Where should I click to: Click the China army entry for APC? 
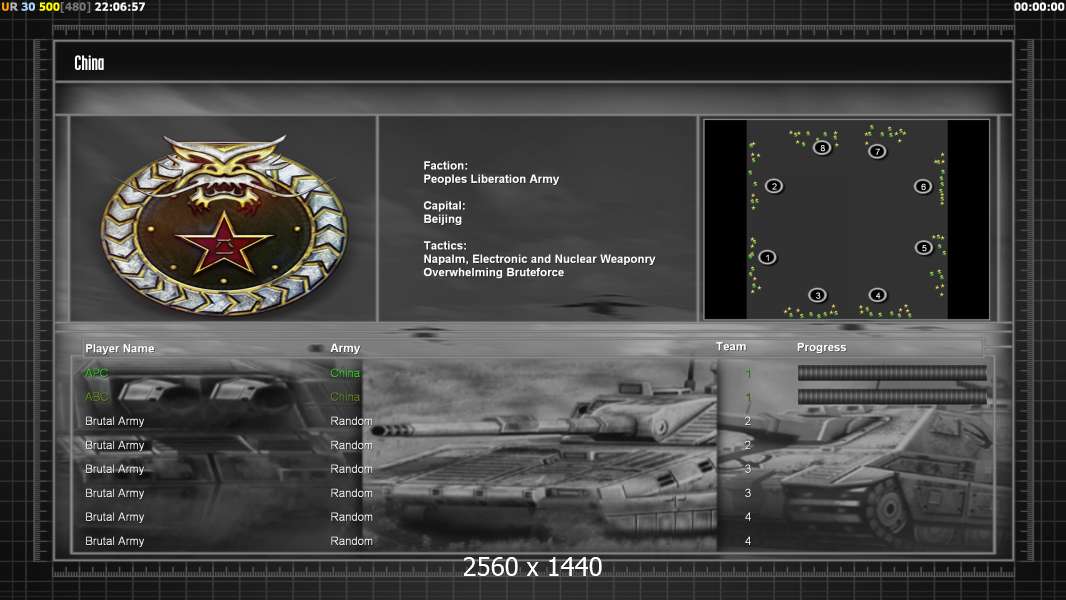[x=345, y=373]
